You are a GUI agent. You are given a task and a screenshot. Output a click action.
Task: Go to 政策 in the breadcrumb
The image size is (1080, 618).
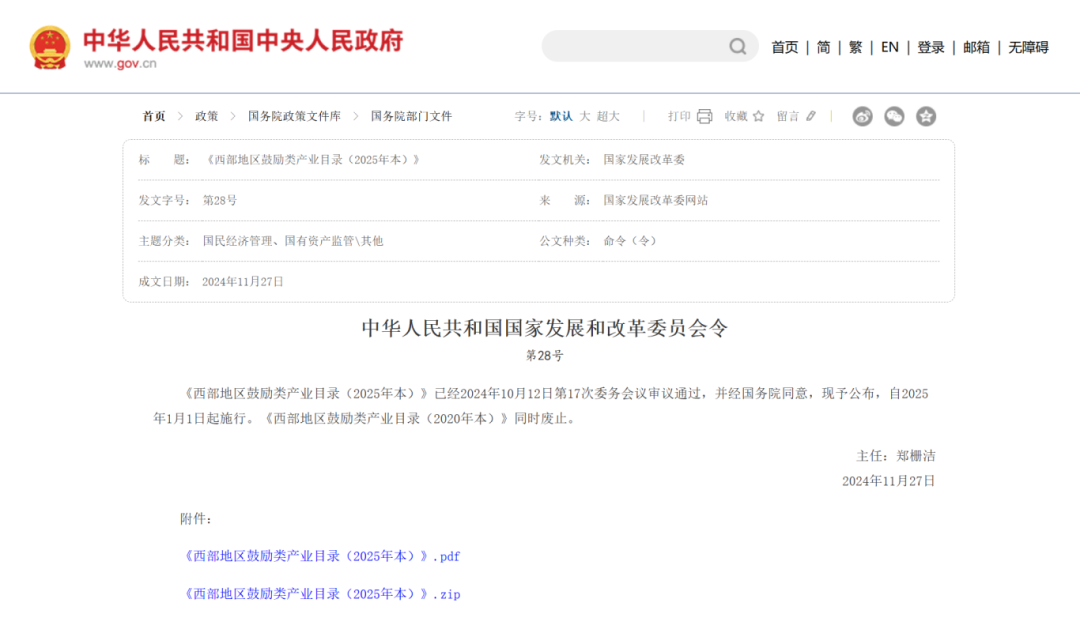206,116
